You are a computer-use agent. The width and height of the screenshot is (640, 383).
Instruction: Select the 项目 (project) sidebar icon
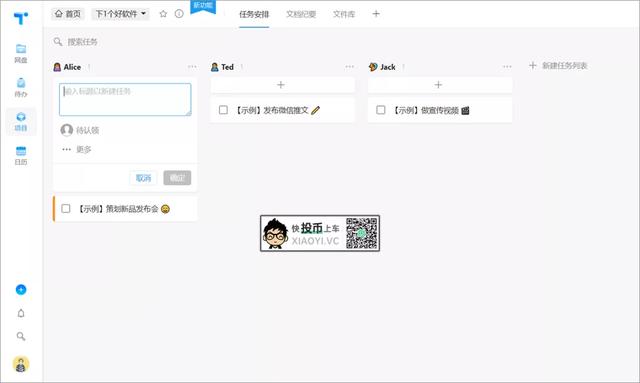click(x=21, y=121)
